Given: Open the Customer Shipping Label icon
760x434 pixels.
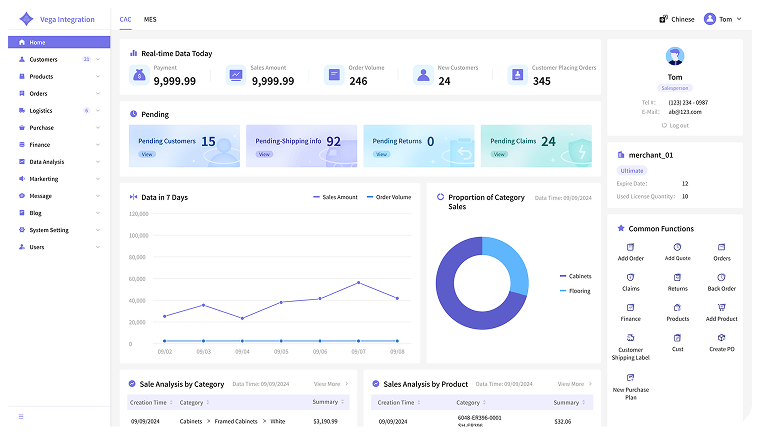Looking at the screenshot, I should 630,338.
